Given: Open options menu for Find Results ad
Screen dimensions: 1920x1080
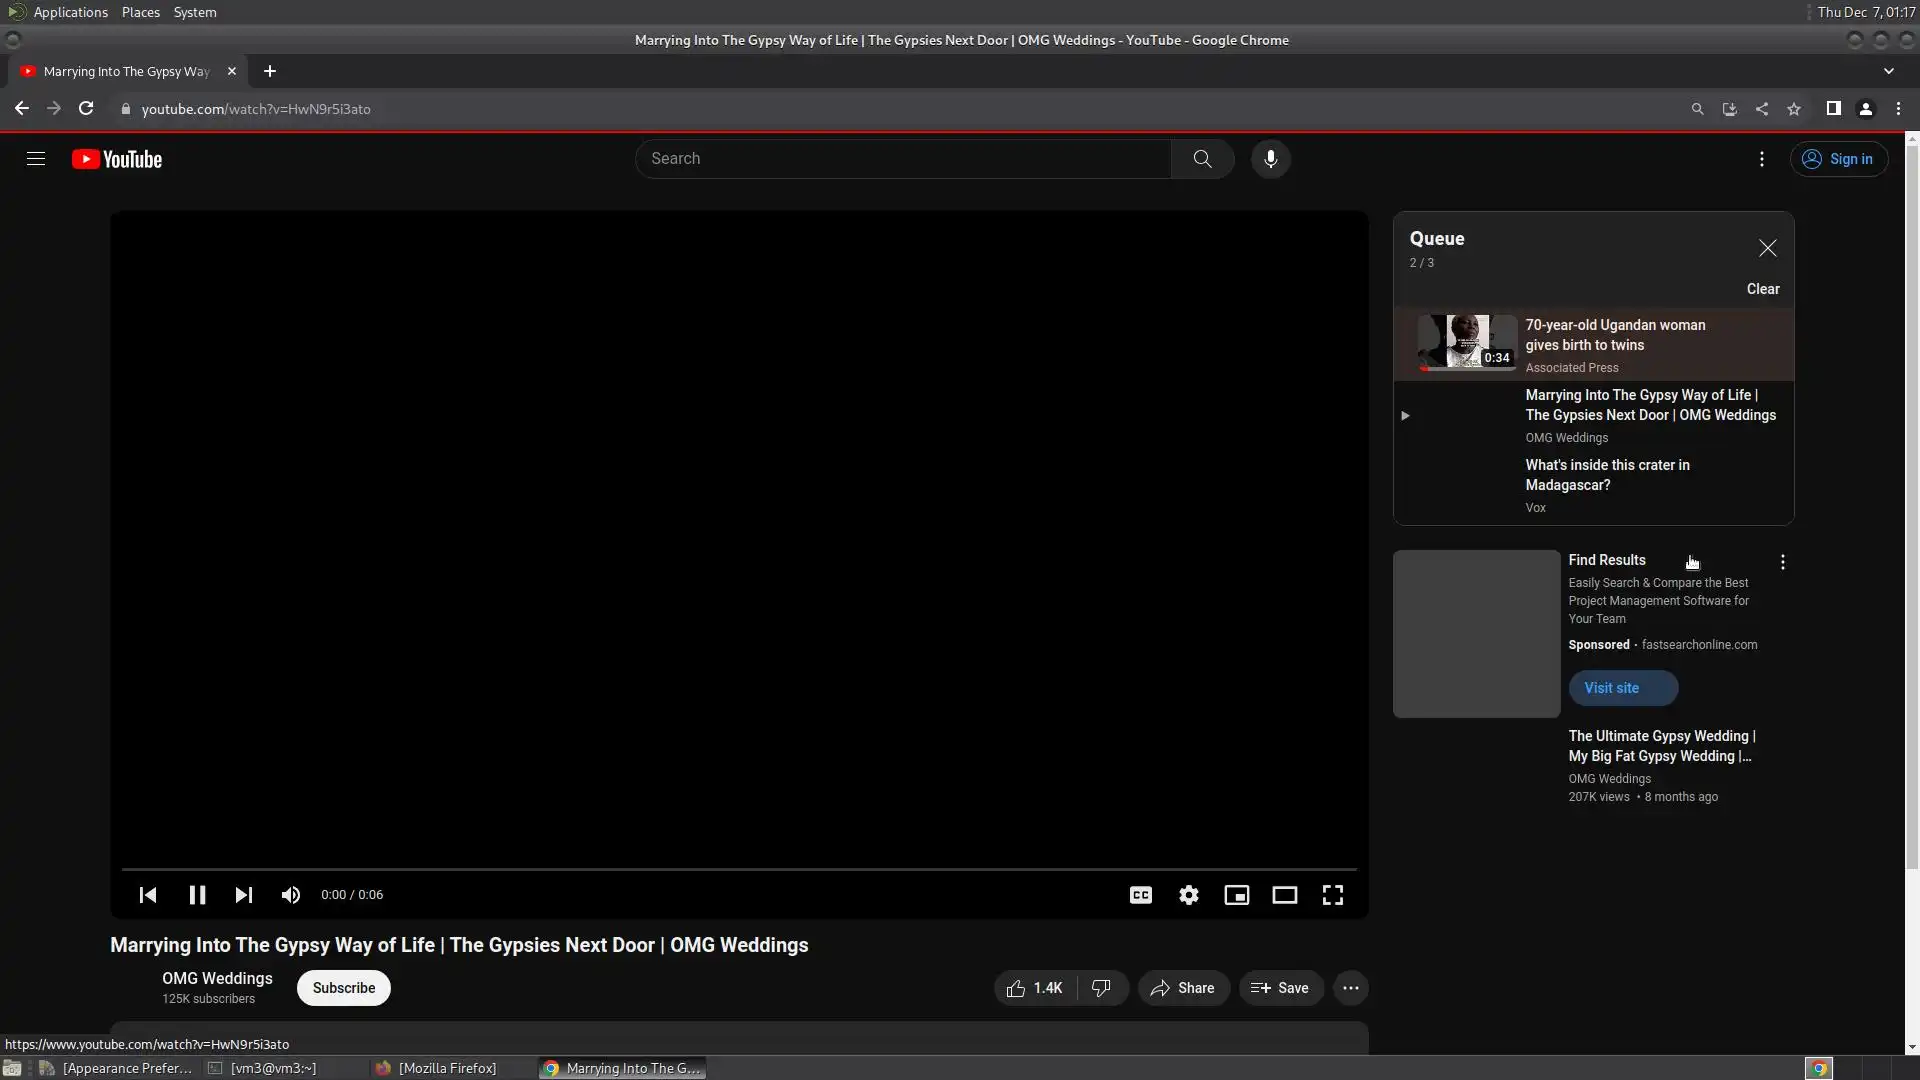Looking at the screenshot, I should 1782,562.
